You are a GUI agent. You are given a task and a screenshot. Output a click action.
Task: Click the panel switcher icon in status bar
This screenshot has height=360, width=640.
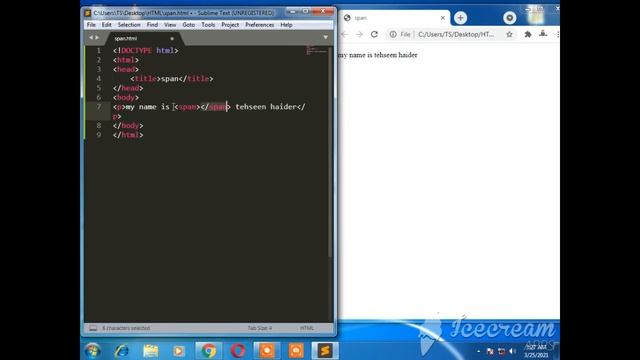point(93,328)
